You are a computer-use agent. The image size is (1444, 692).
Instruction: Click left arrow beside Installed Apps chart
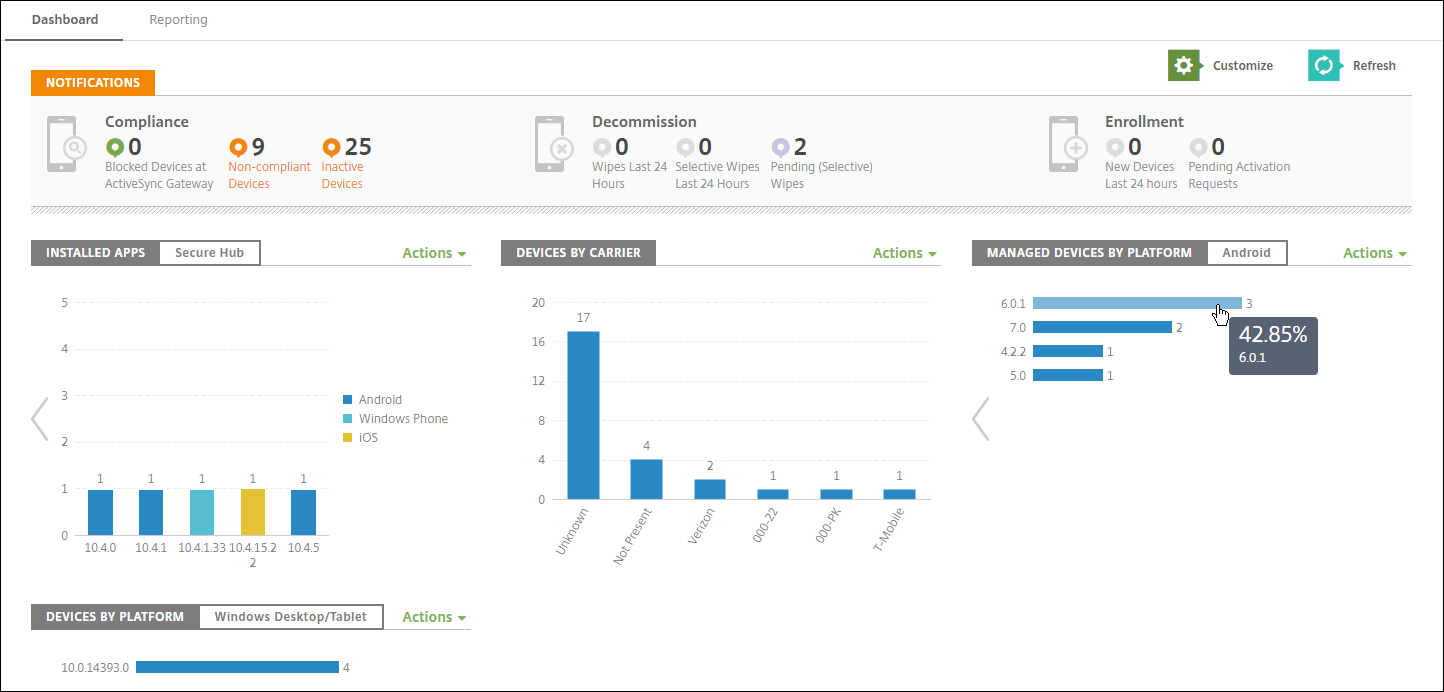pos(40,419)
